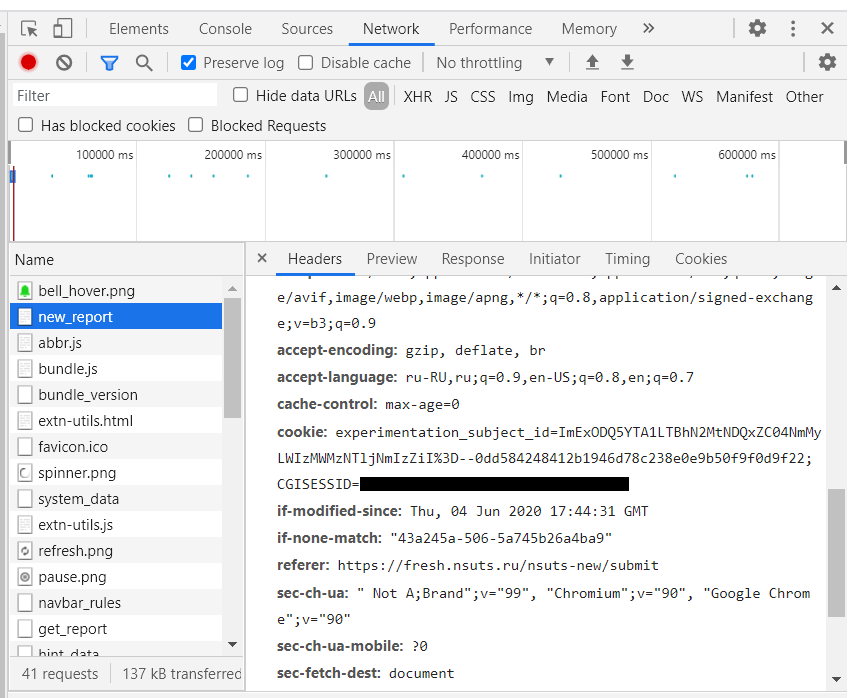Filter requests by WS

692,97
